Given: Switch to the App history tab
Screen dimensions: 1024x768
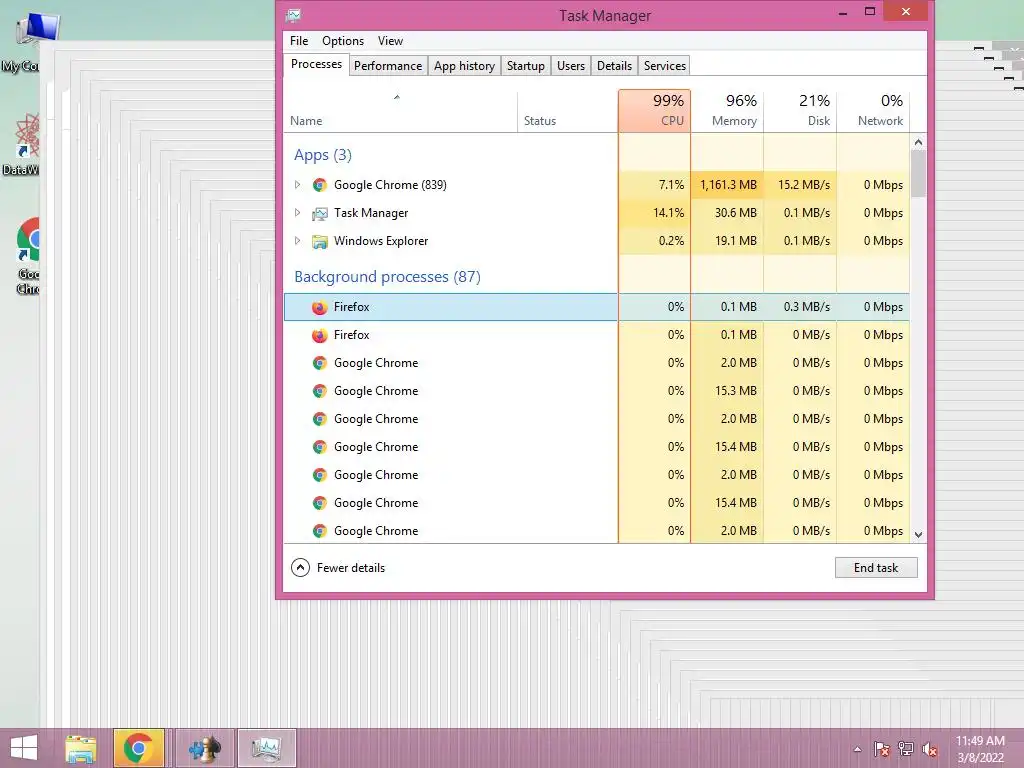Looking at the screenshot, I should pyautogui.click(x=464, y=66).
